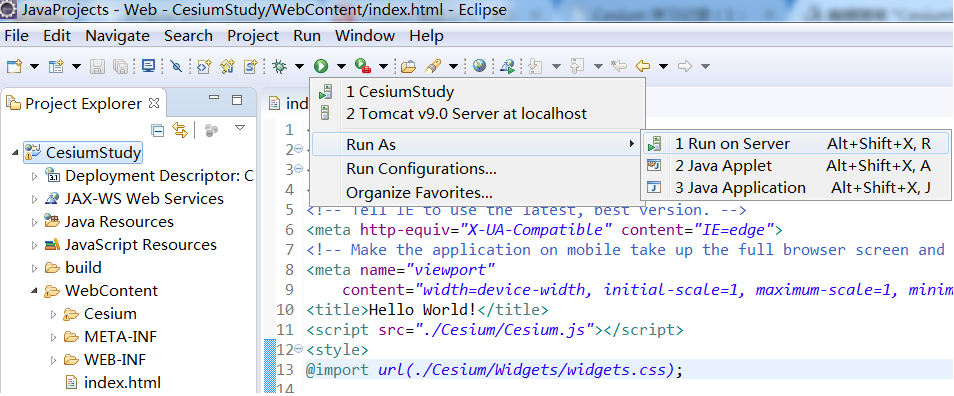Expand the Deployment Descriptor node
Image resolution: width=954 pixels, height=396 pixels.
35,176
